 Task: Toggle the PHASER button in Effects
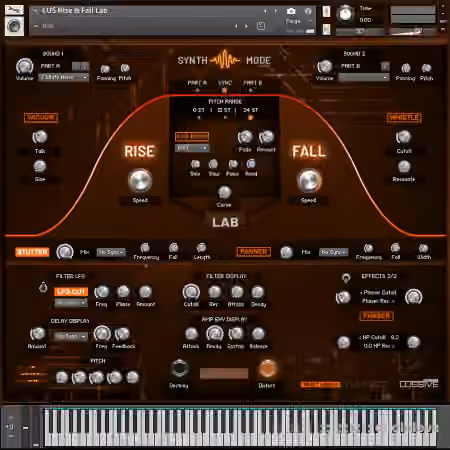[x=377, y=316]
